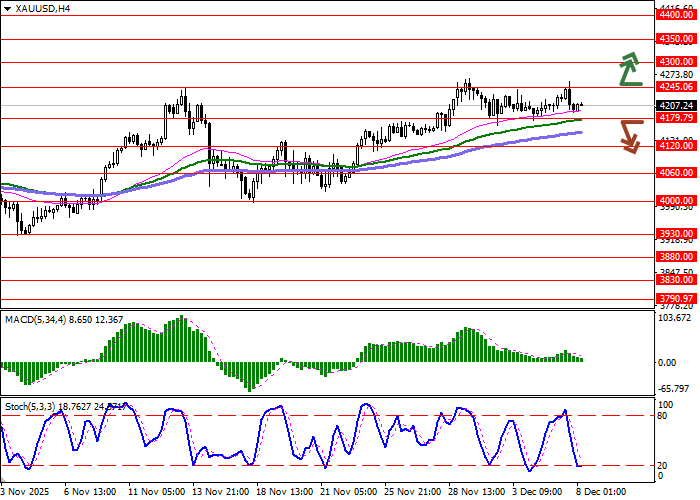700x500 pixels.
Task: Click the MACD zero level 0.00
Action: pyautogui.click(x=667, y=362)
